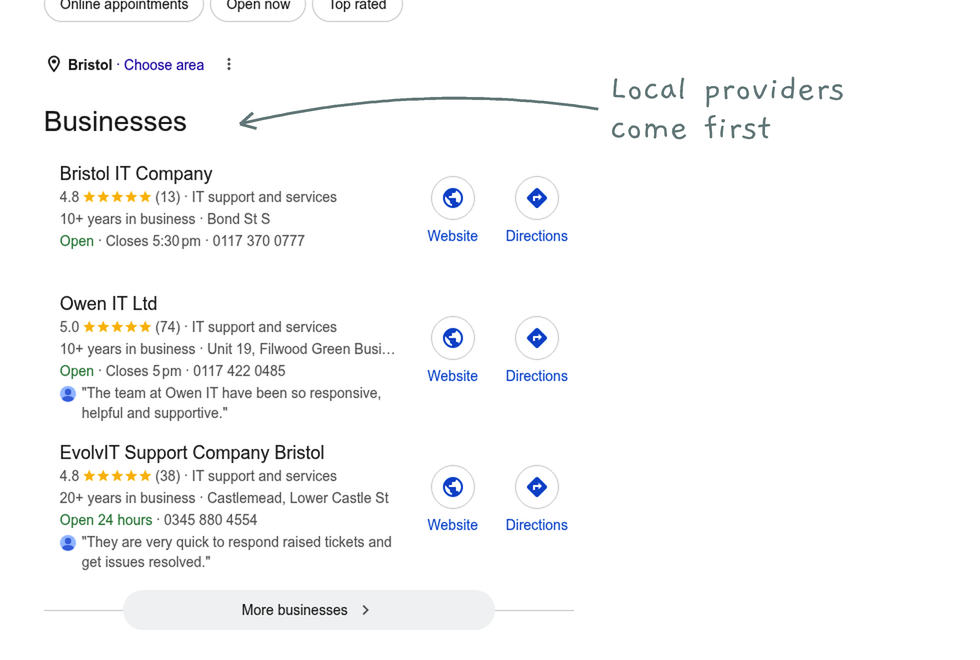Image resolution: width=980 pixels, height=660 pixels.
Task: Click reviewer avatar on EvolvIT review
Action: [x=68, y=542]
